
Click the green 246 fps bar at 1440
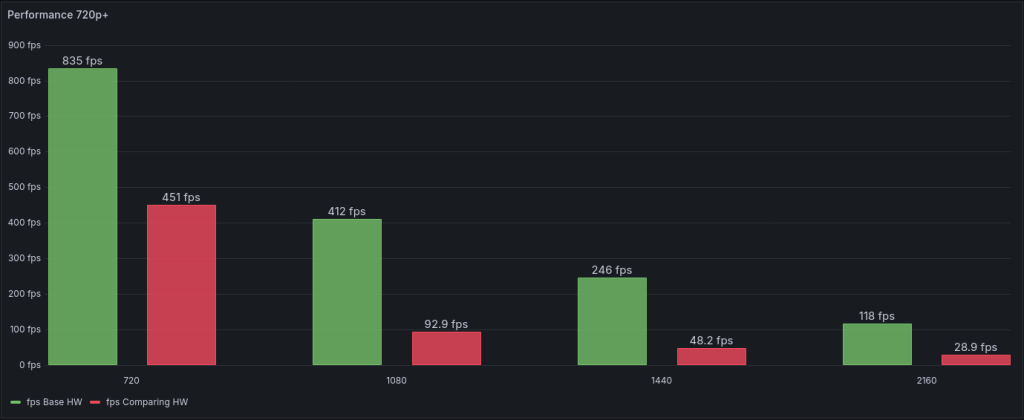pyautogui.click(x=612, y=321)
